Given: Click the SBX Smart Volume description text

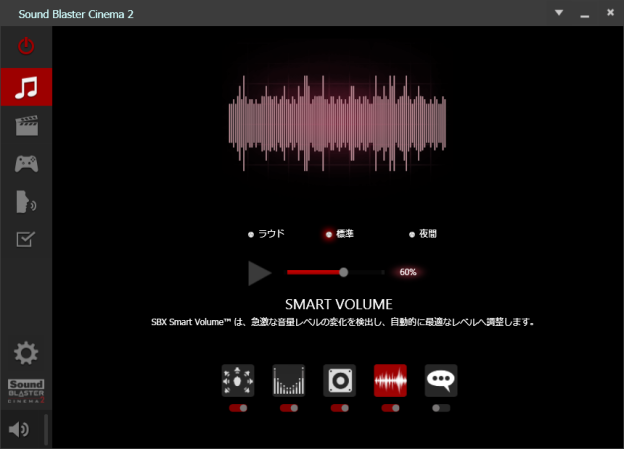Looking at the screenshot, I should click(342, 322).
